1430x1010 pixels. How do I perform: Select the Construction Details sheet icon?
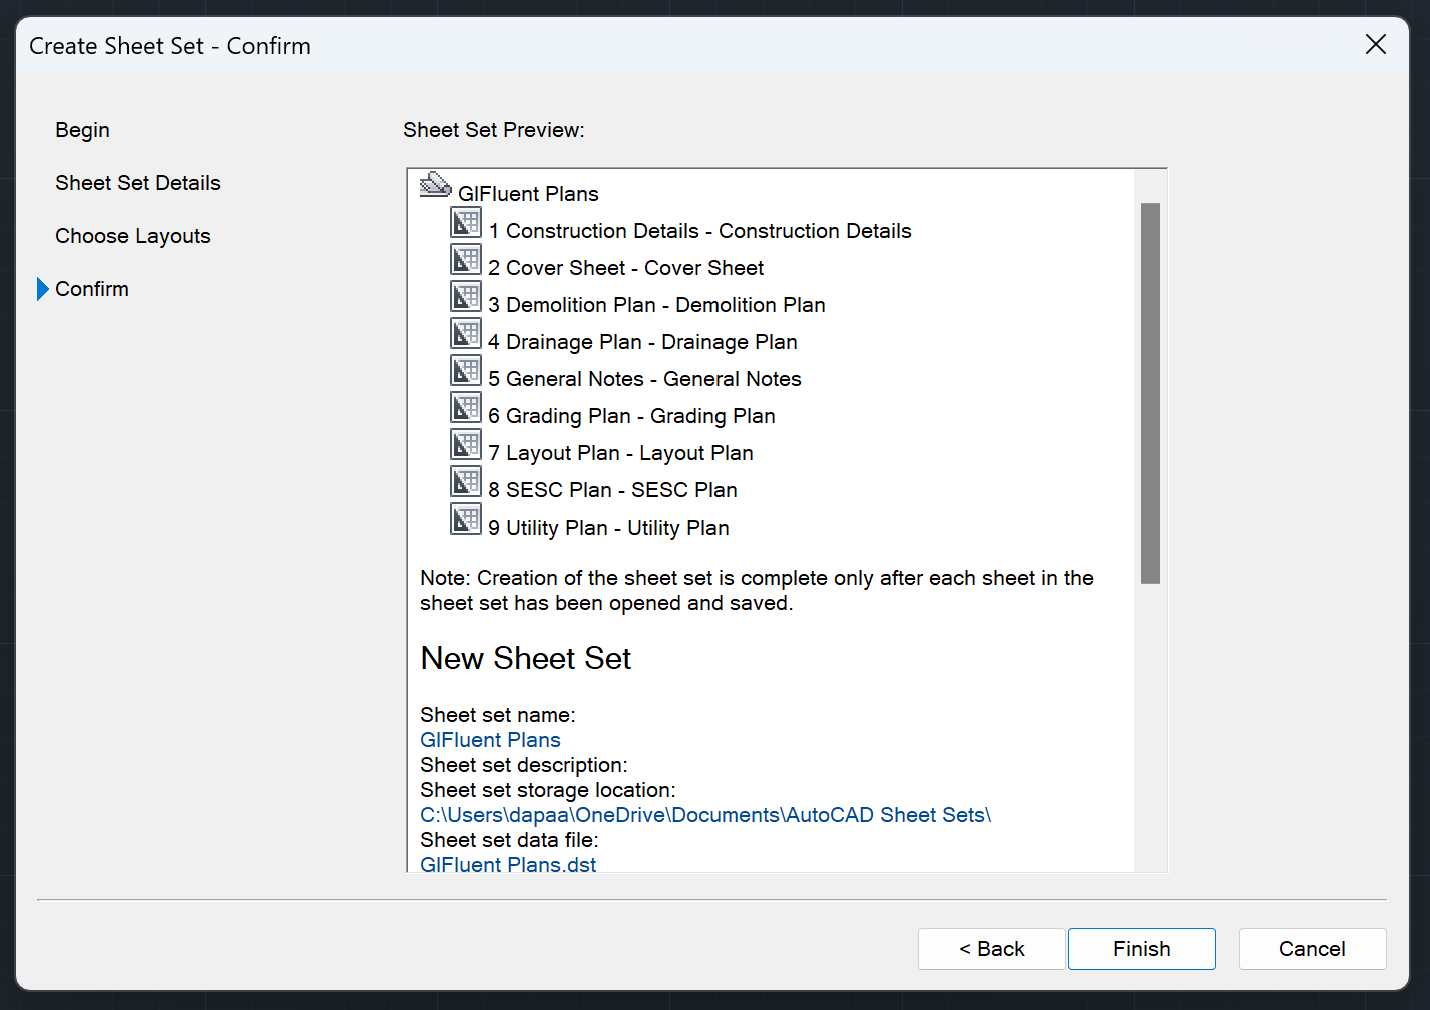click(x=466, y=222)
